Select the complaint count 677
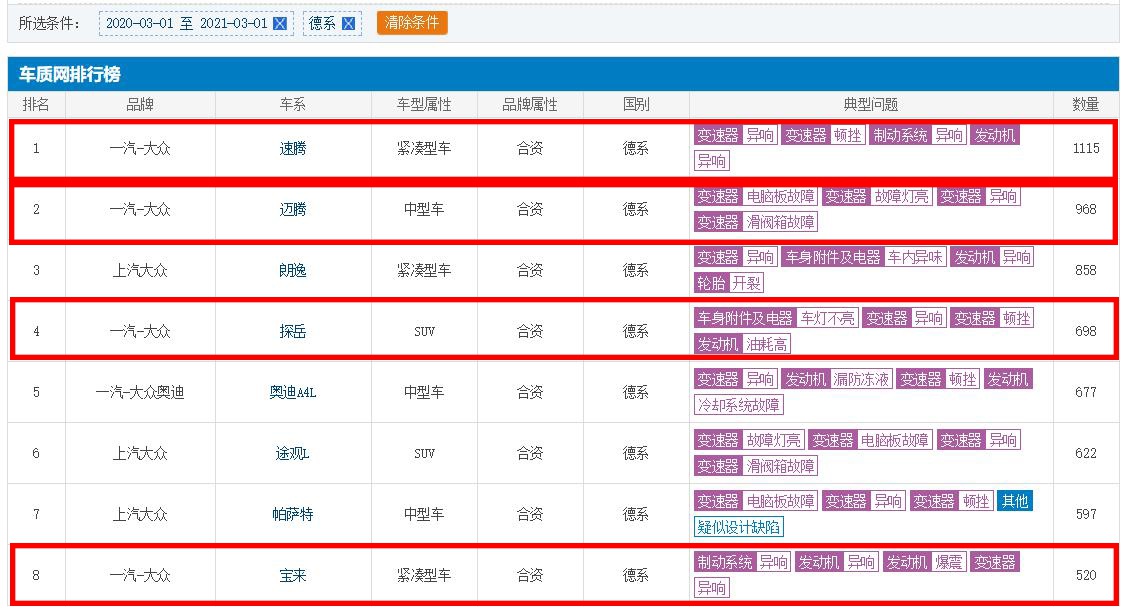 pos(1086,393)
